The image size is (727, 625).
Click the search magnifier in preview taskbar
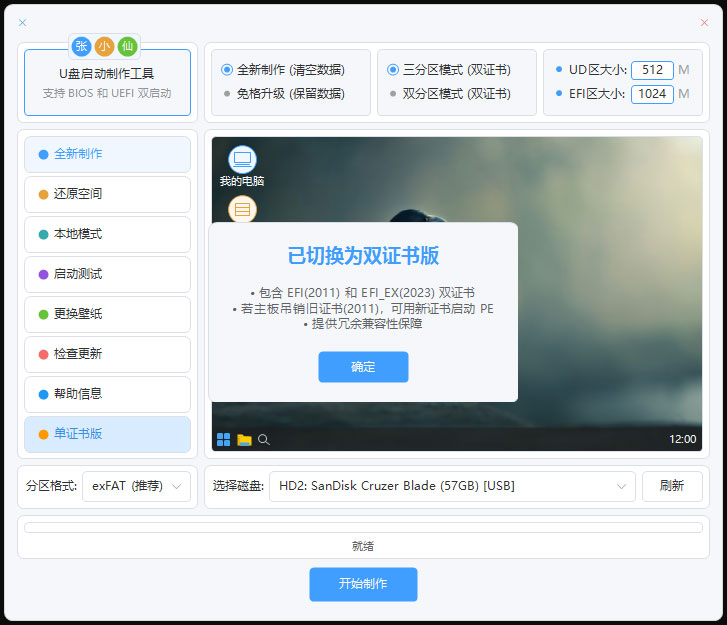pyautogui.click(x=264, y=440)
